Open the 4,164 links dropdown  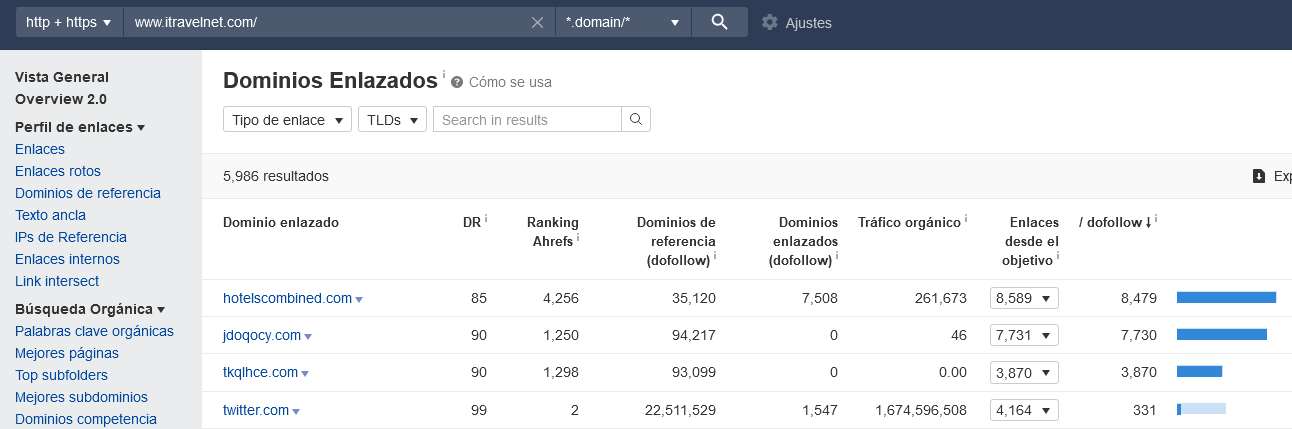(x=1024, y=410)
